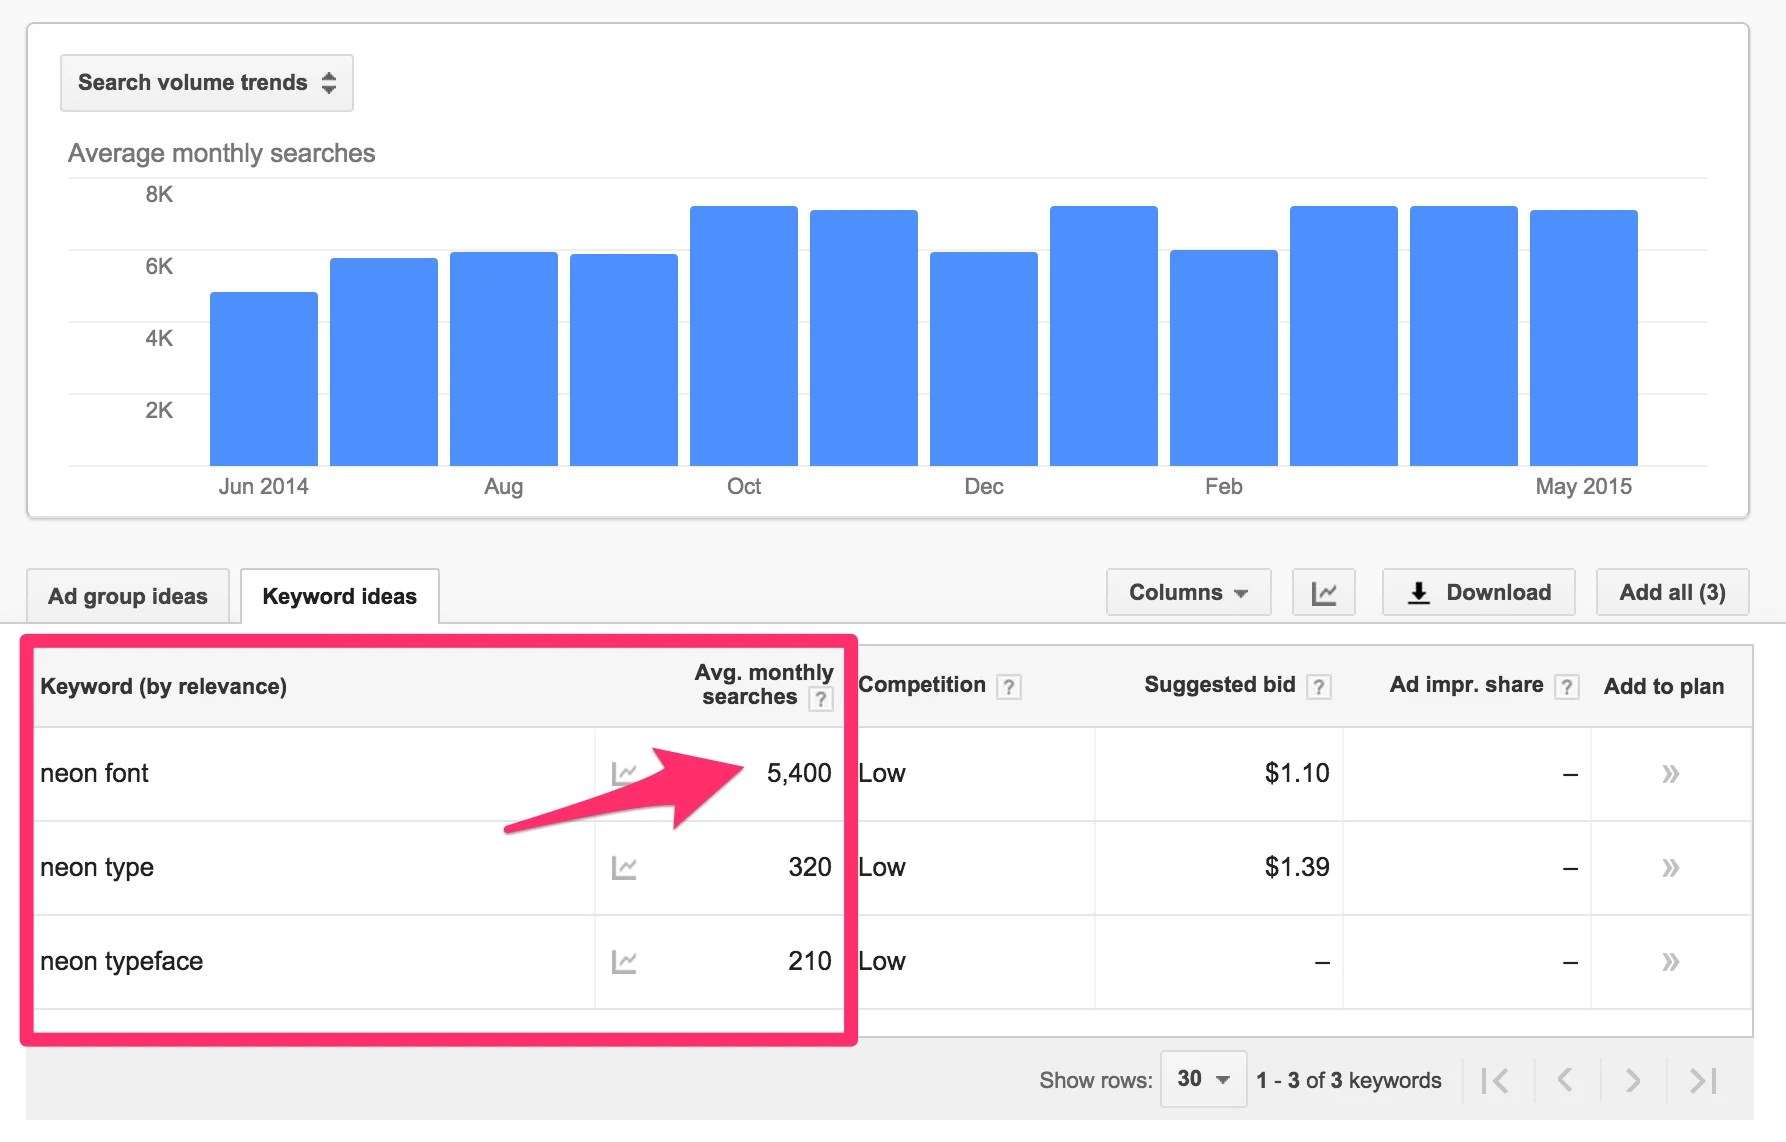Switch to the Keyword ideas tab
This screenshot has height=1142, width=1786.
[340, 596]
